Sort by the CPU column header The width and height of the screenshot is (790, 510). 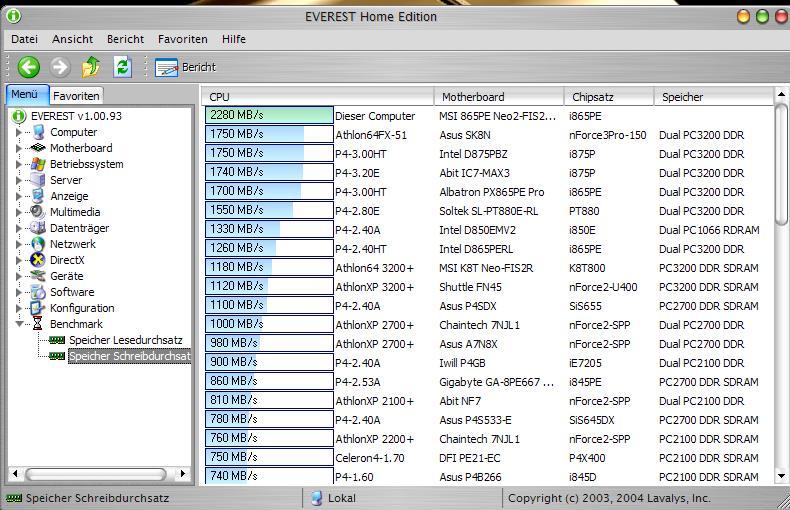318,97
